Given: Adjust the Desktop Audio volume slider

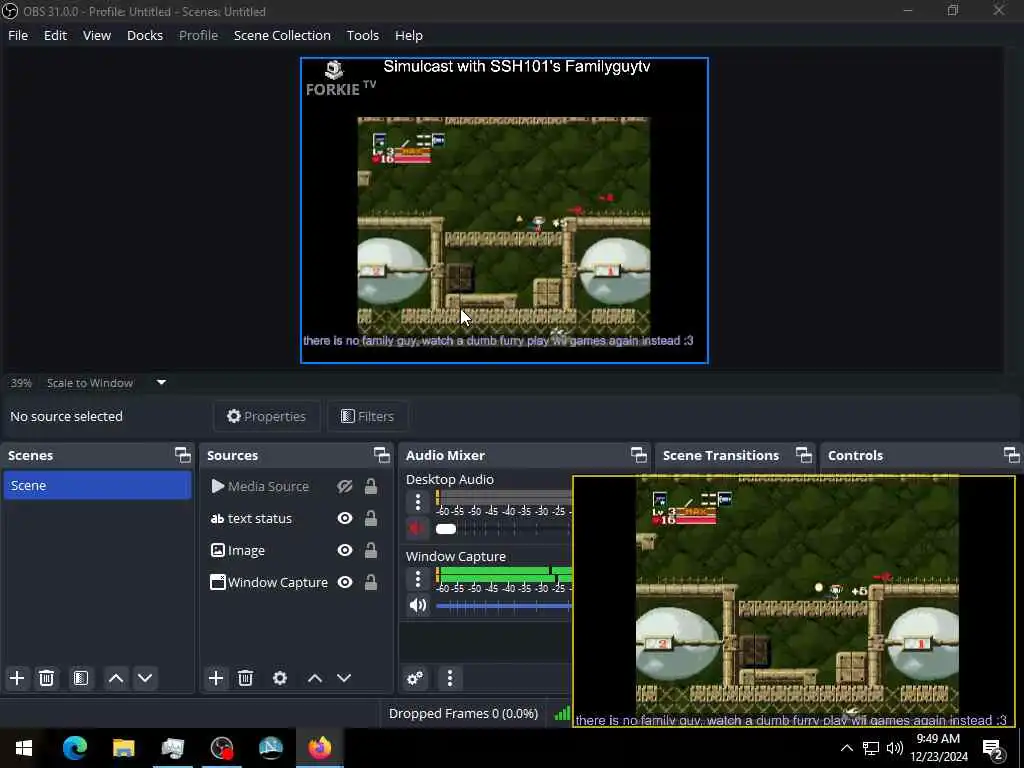Looking at the screenshot, I should (503, 529).
